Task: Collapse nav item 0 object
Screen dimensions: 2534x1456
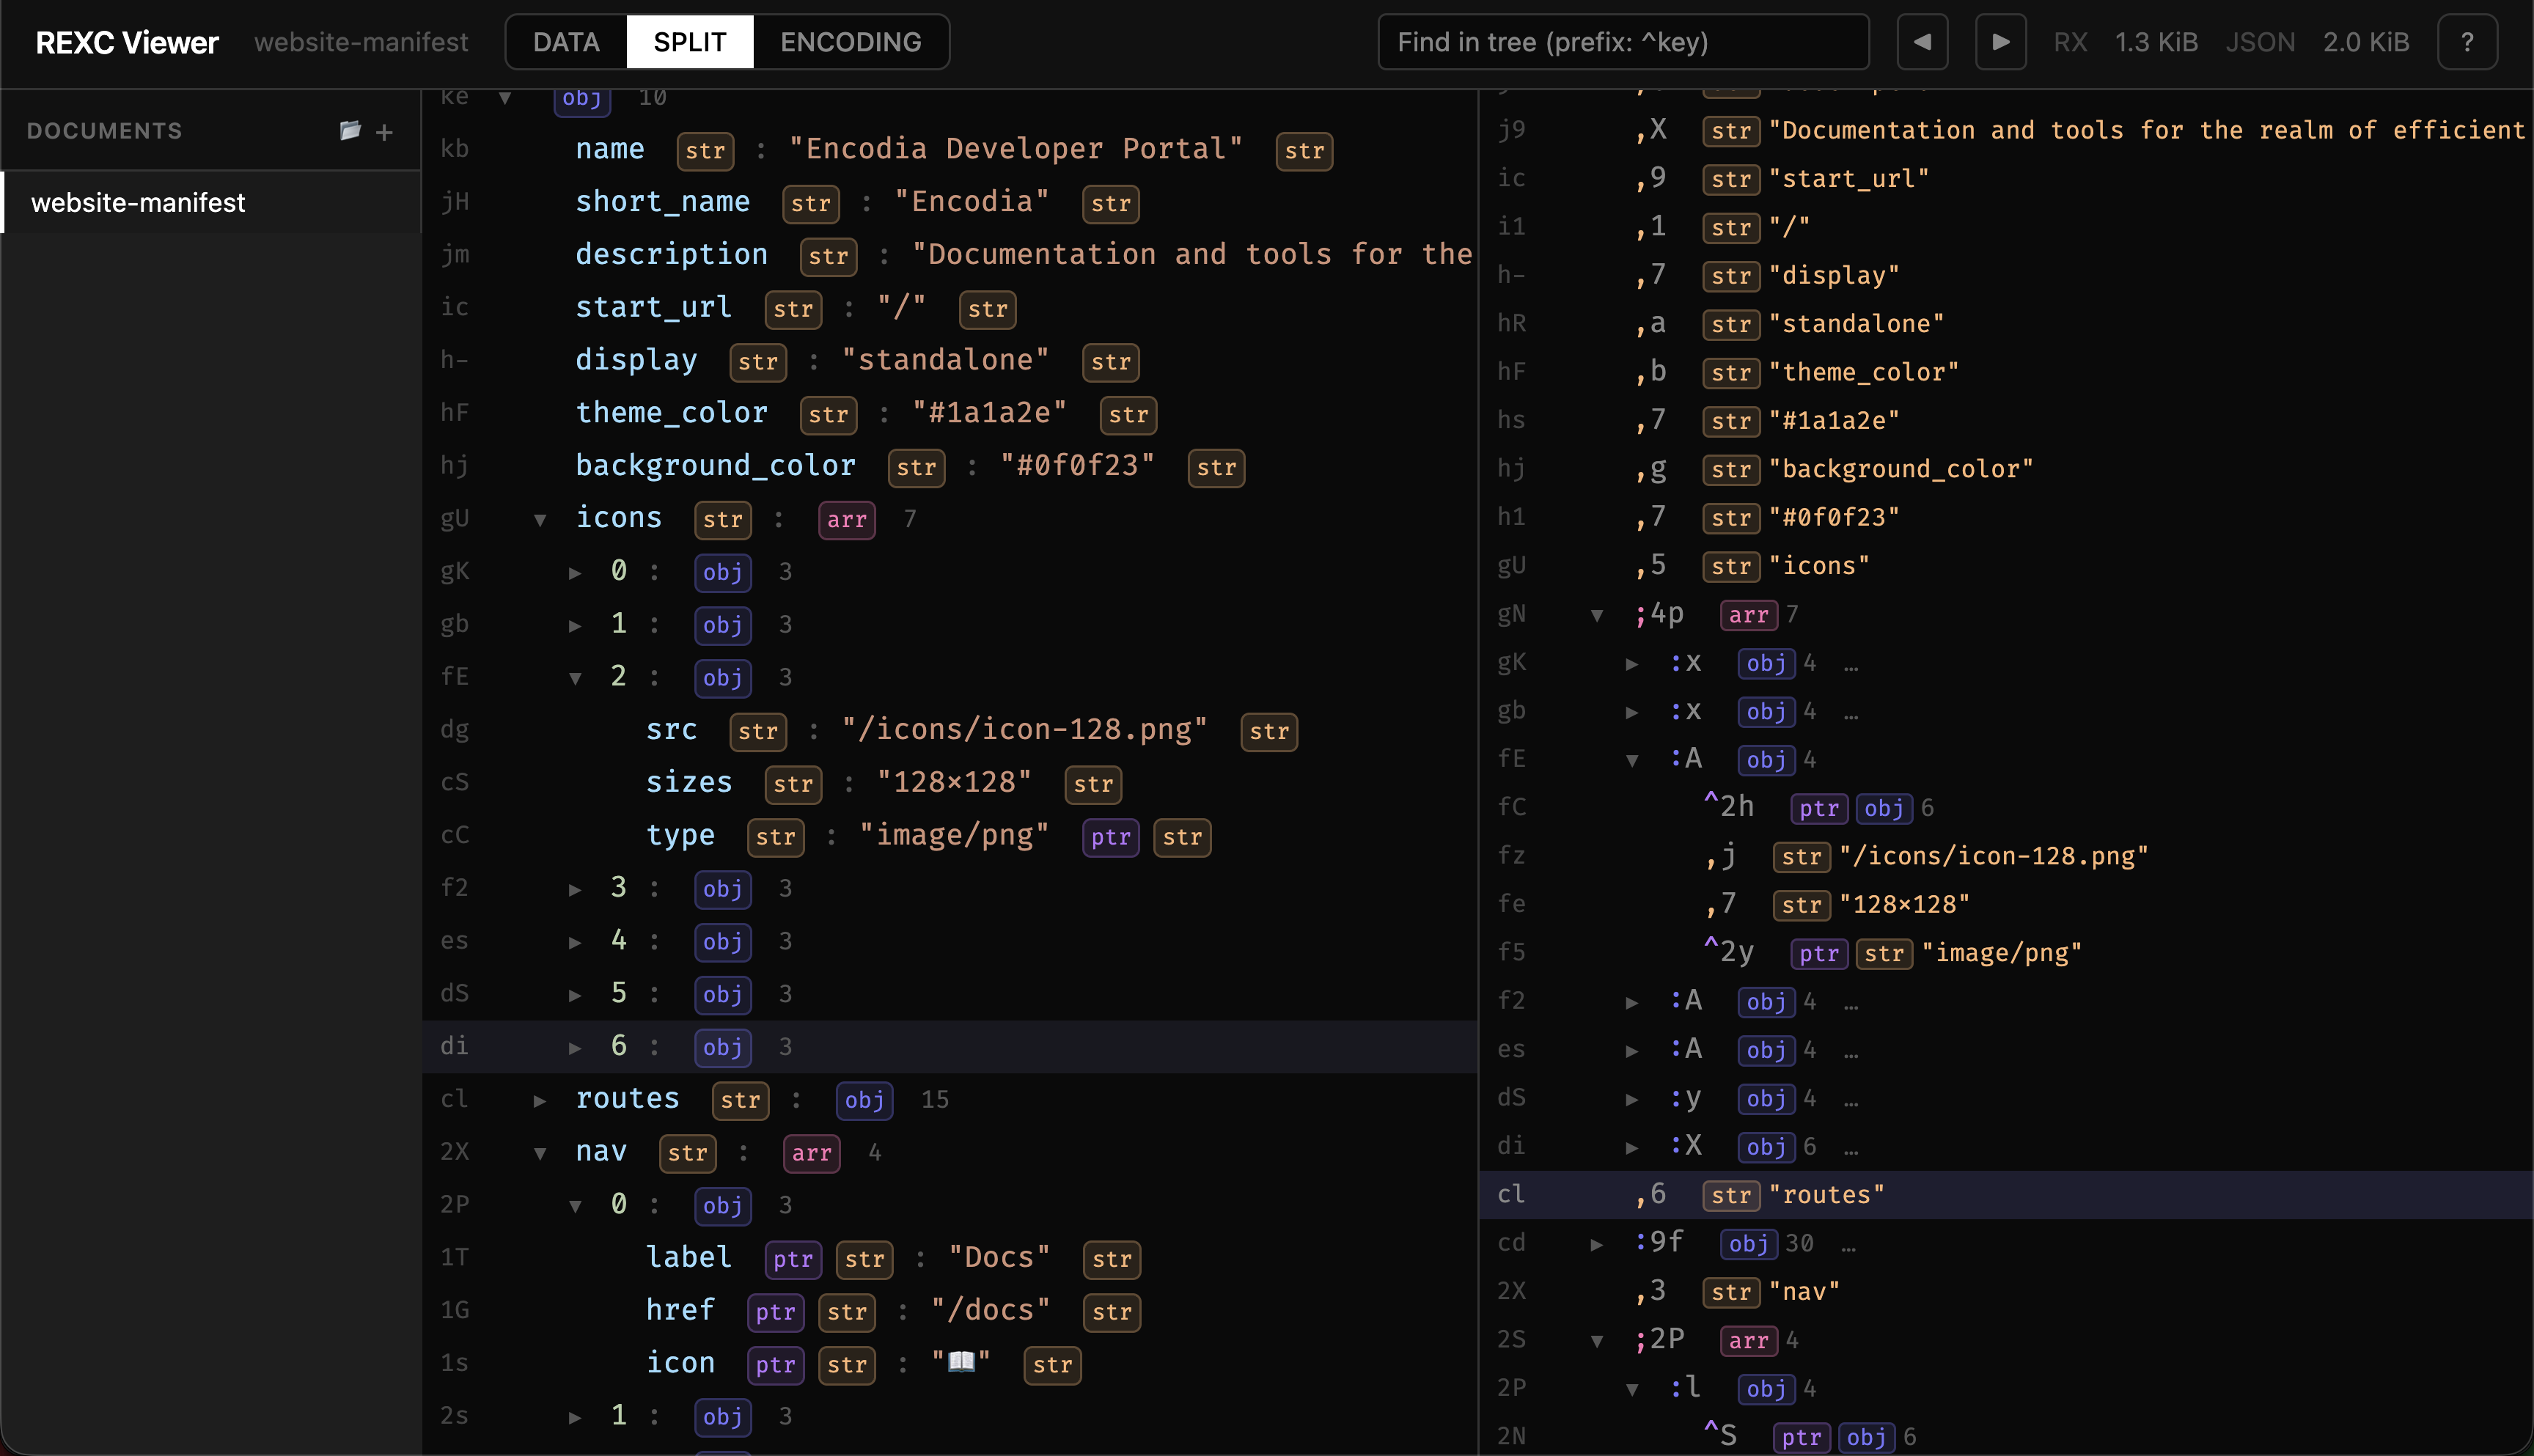Action: 575,1206
